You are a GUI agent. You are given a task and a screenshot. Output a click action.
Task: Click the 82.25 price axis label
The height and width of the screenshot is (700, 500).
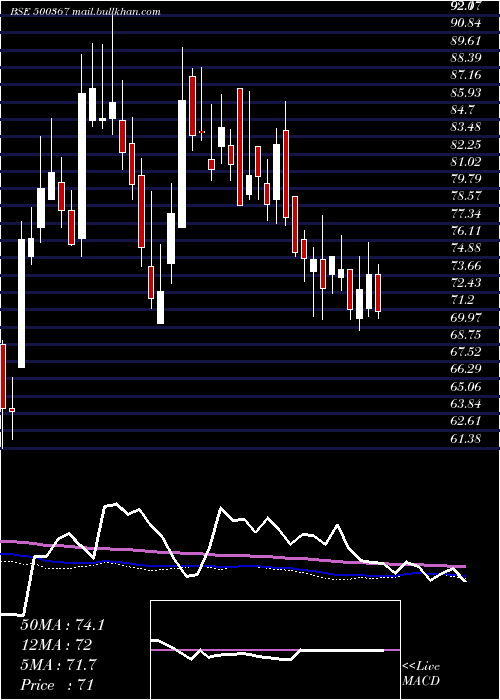point(465,144)
